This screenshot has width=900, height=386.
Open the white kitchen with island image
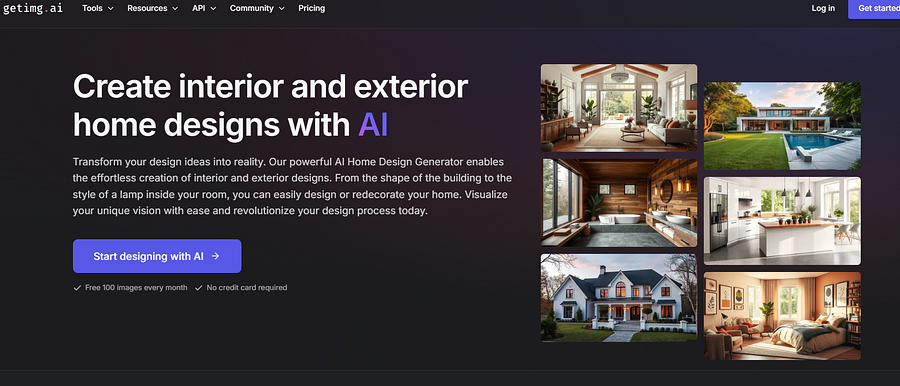click(x=782, y=221)
